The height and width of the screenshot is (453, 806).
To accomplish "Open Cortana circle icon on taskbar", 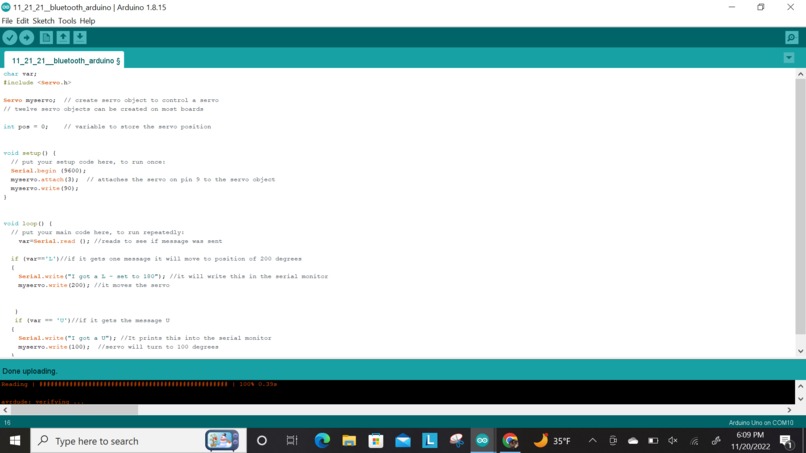I will [x=262, y=441].
